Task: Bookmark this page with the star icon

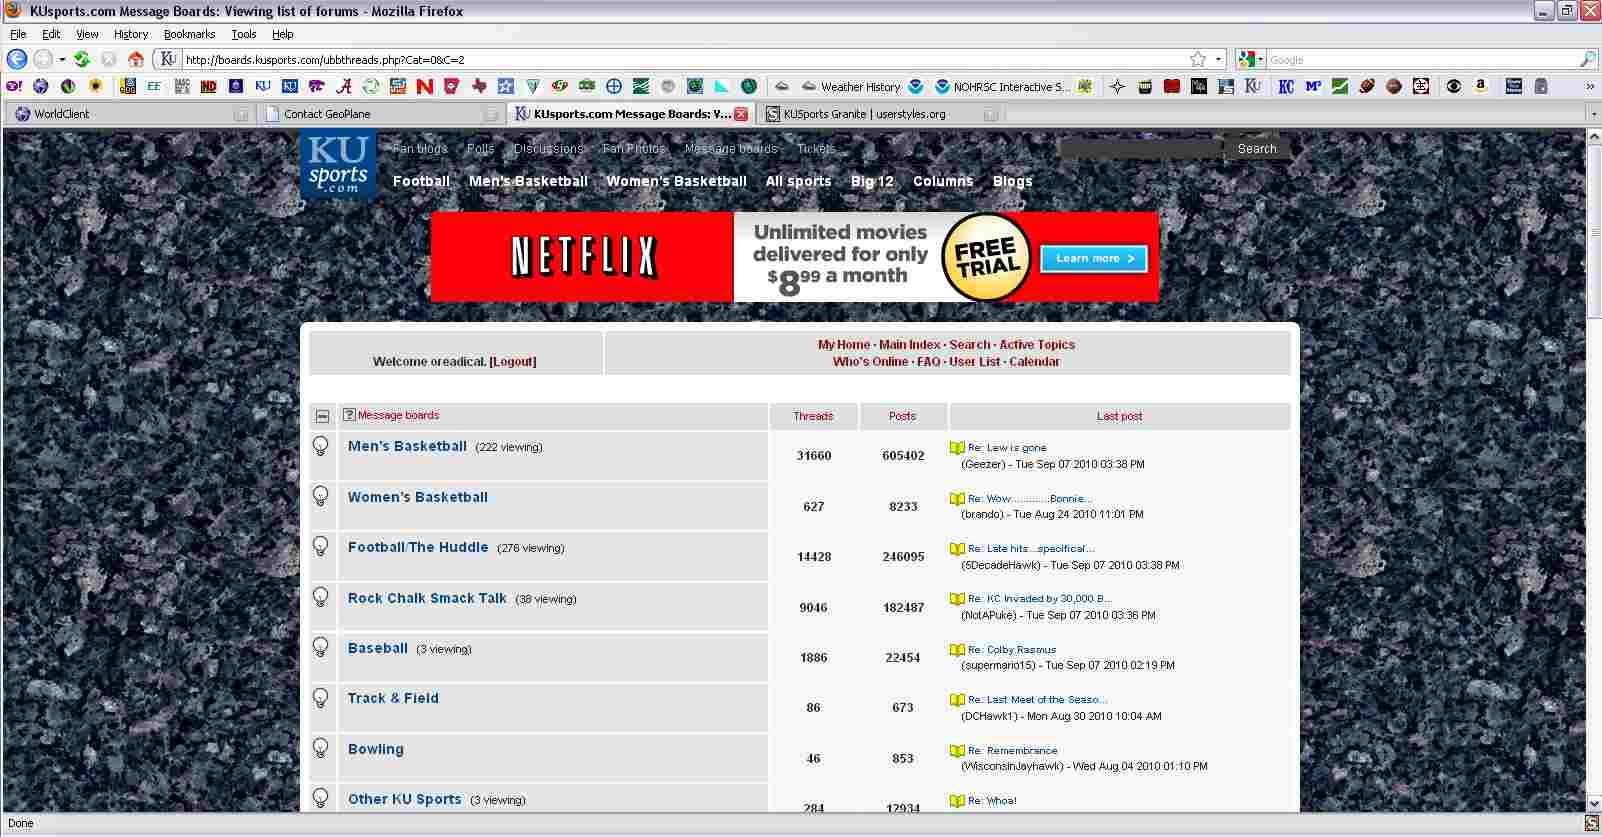Action: click(1198, 59)
